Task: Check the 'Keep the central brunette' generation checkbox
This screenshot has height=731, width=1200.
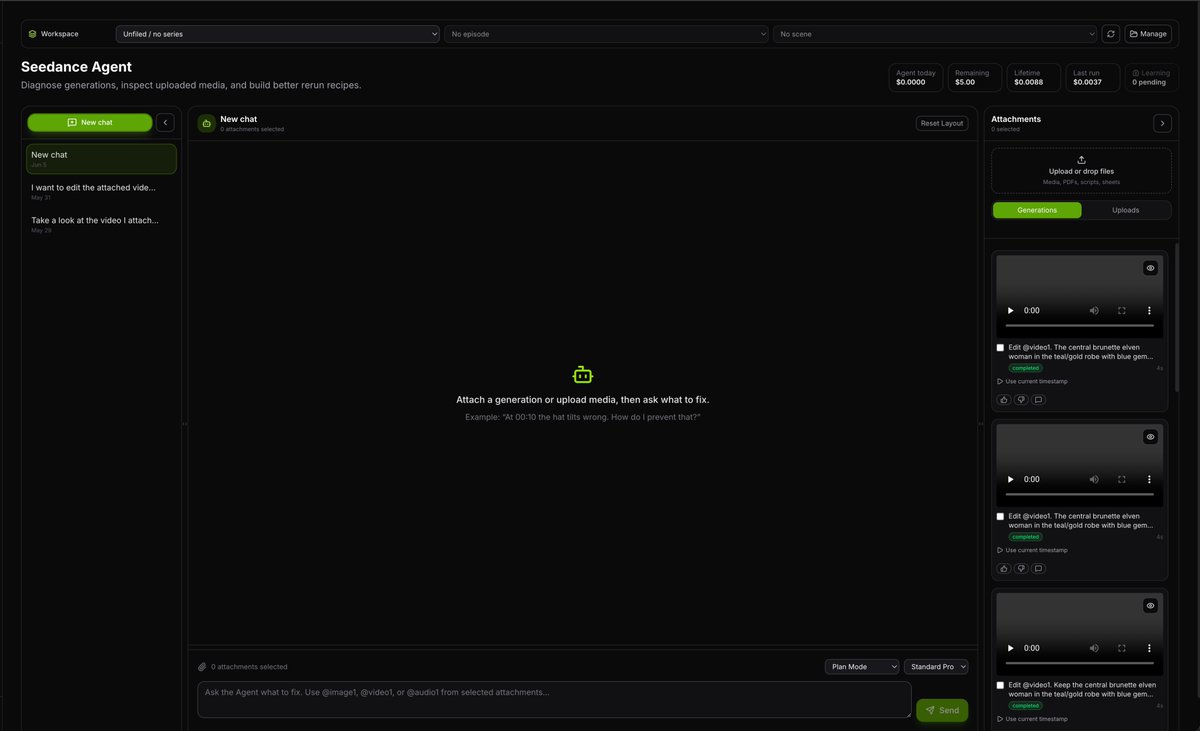Action: click(1001, 686)
